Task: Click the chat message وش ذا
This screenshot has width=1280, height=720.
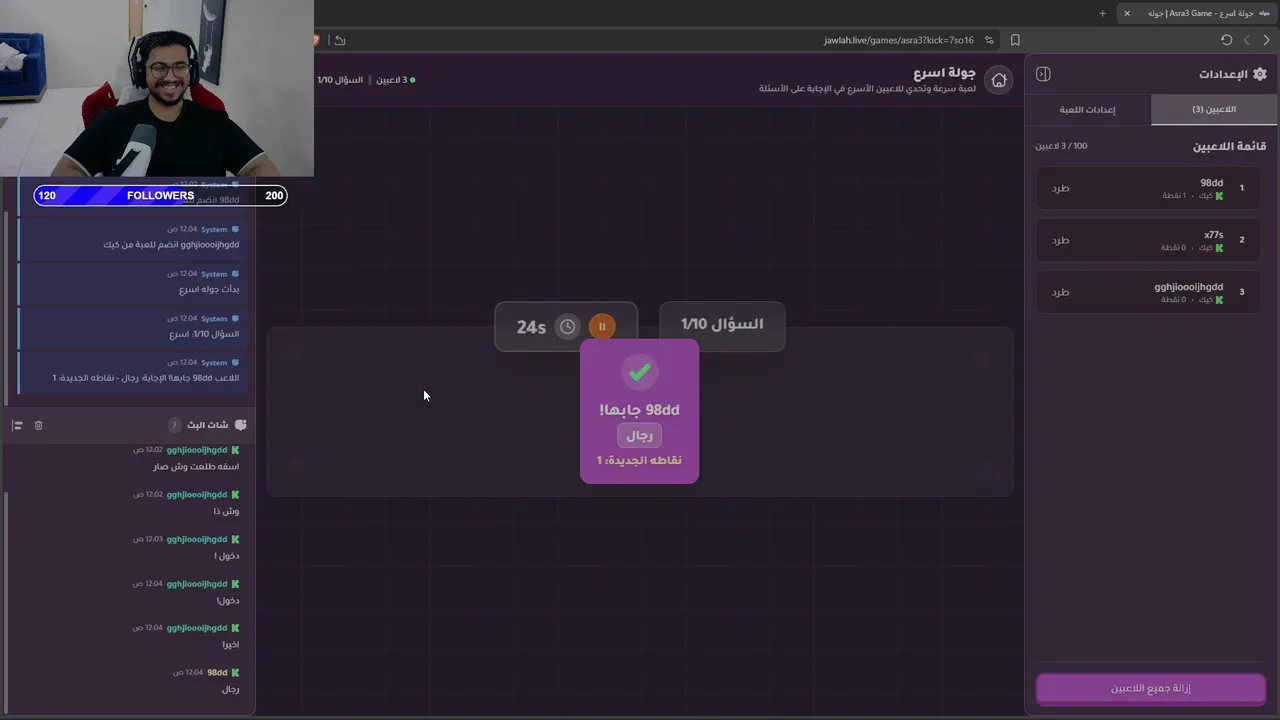Action: pos(226,511)
